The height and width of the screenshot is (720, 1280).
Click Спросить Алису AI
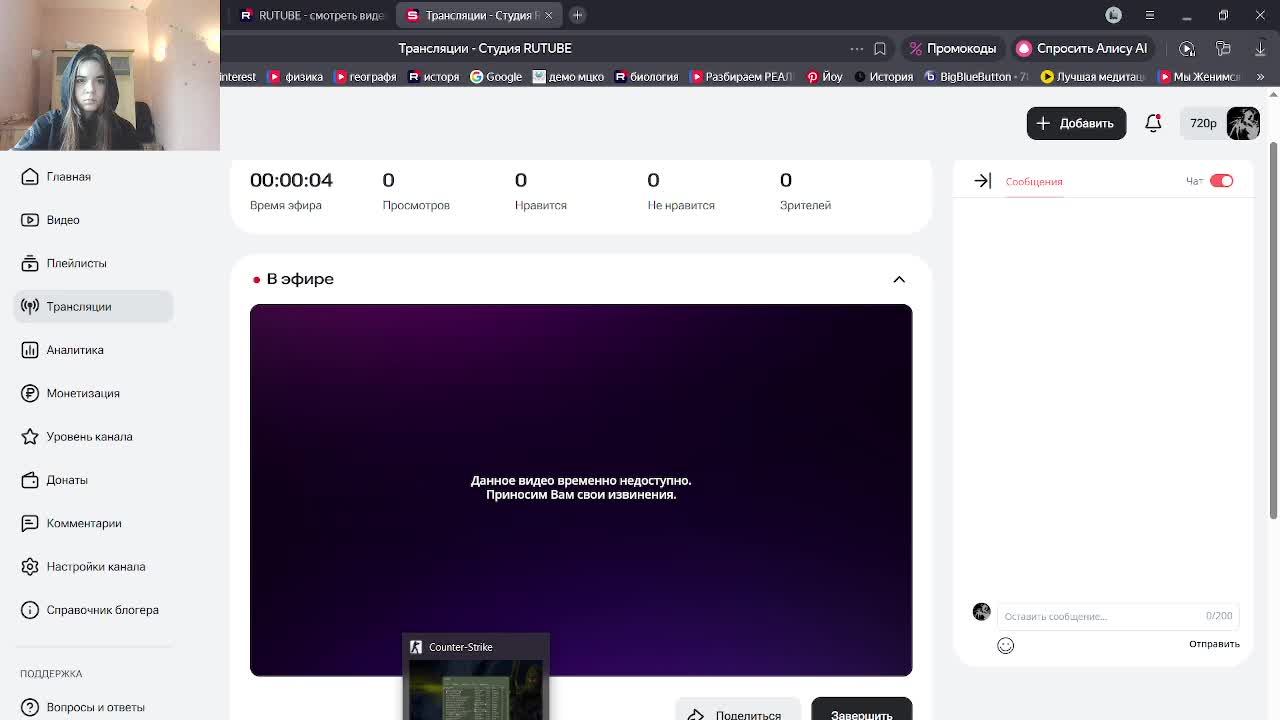pyautogui.click(x=1081, y=48)
